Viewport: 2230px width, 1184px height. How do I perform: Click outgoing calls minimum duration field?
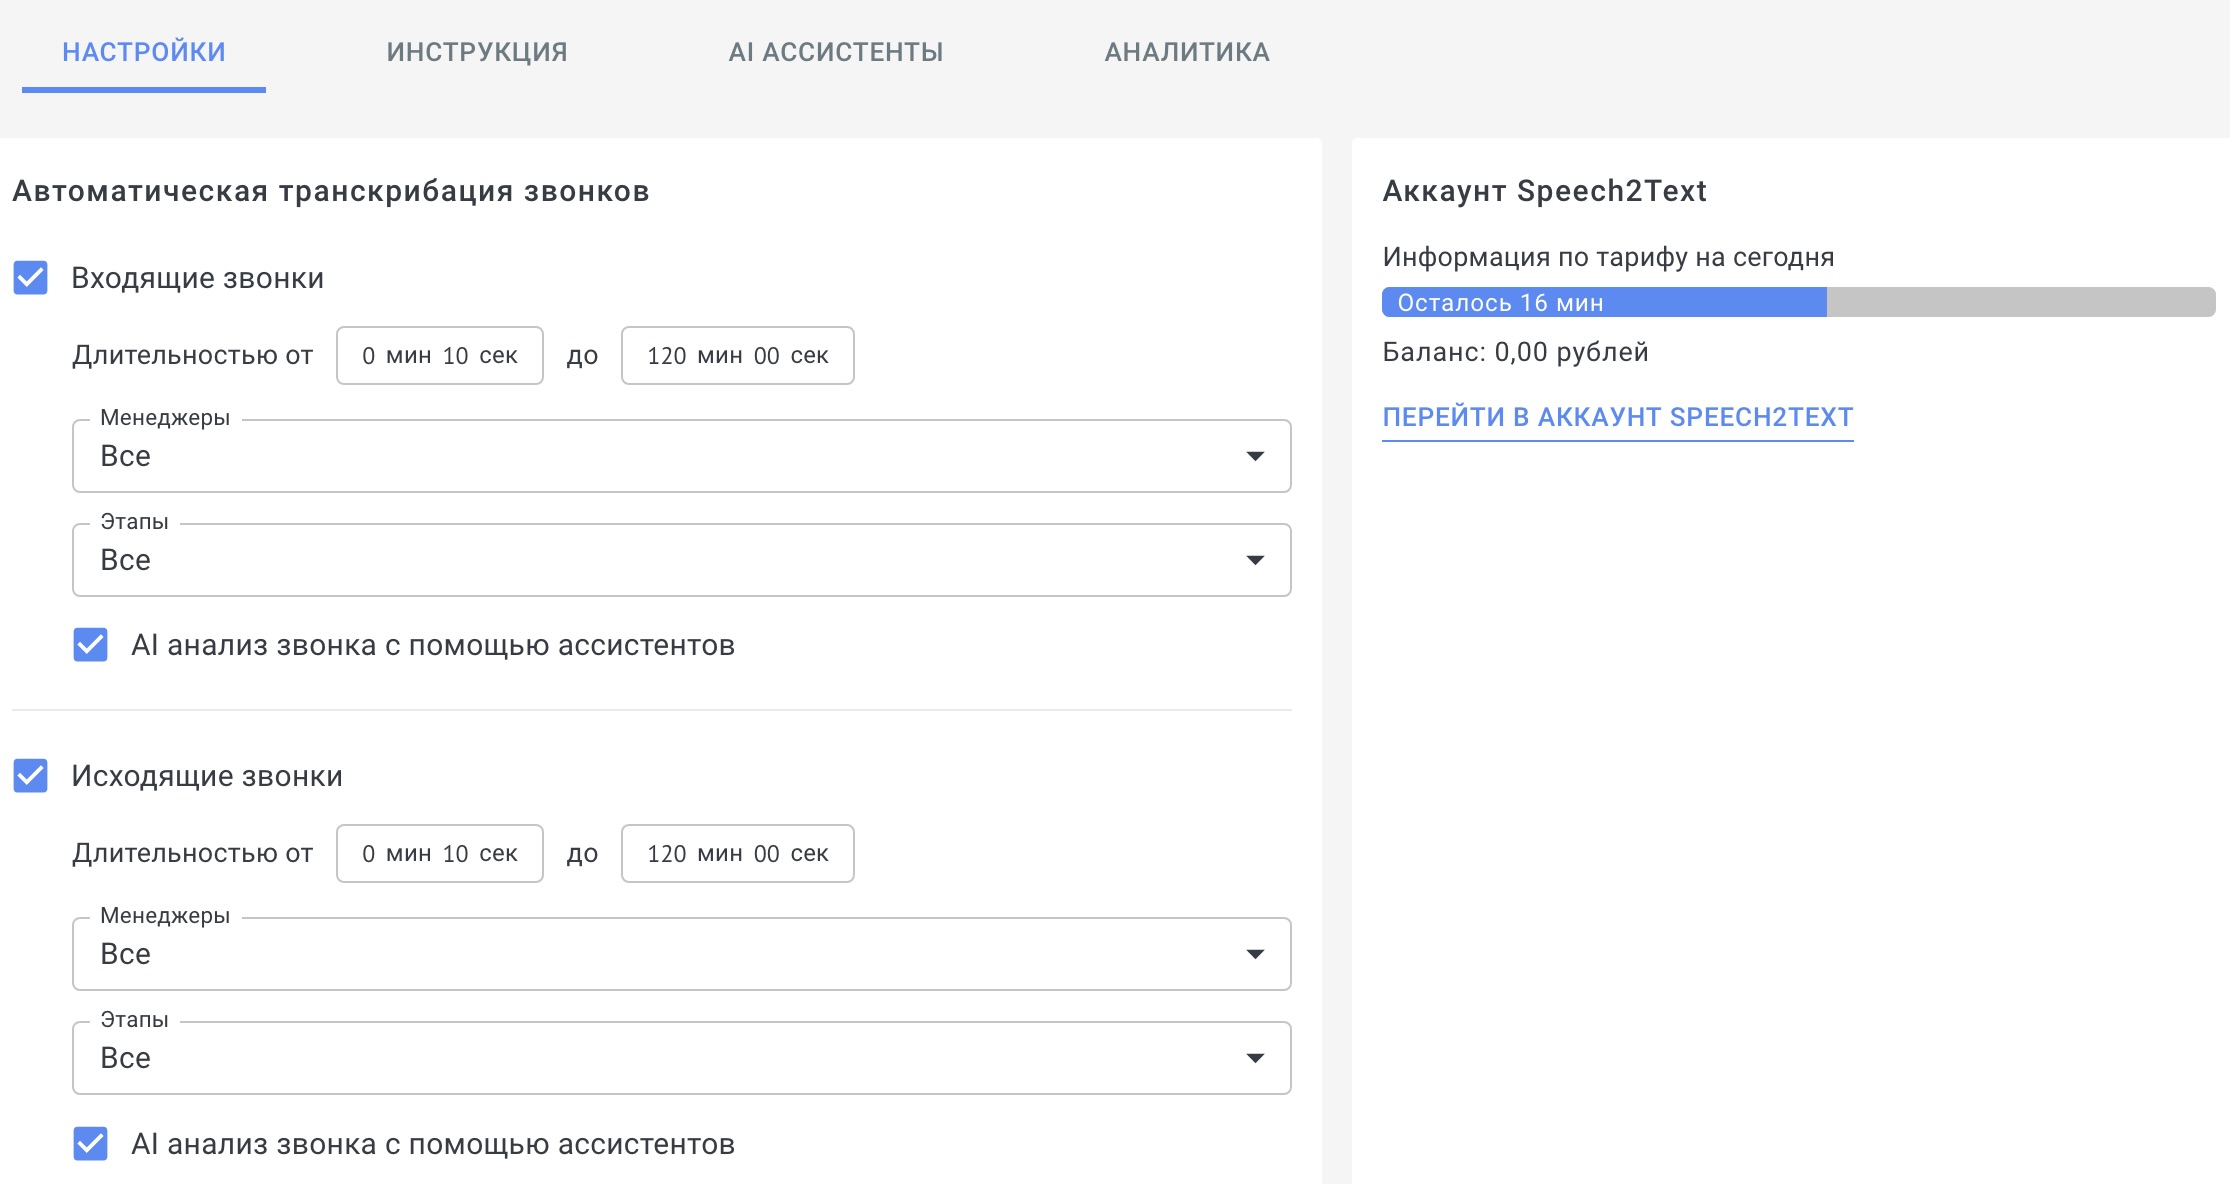pos(440,854)
